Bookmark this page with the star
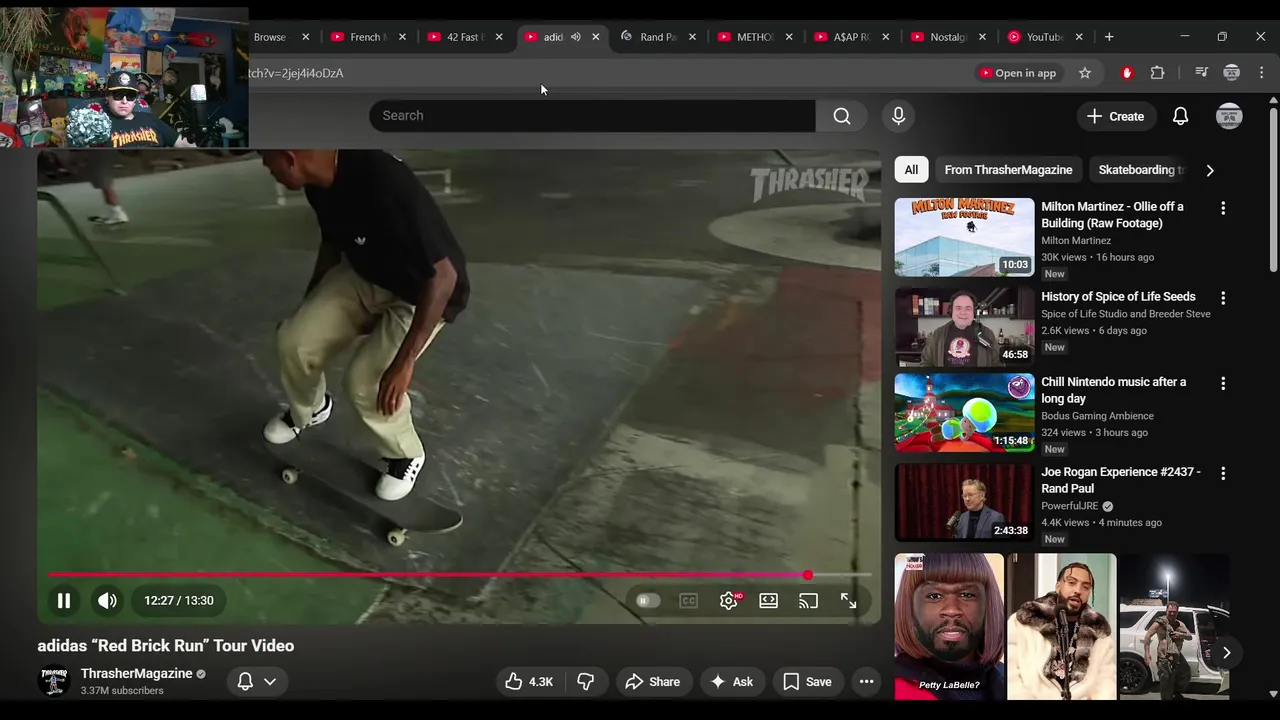Screen dimensions: 1280x720 pyautogui.click(x=1085, y=73)
